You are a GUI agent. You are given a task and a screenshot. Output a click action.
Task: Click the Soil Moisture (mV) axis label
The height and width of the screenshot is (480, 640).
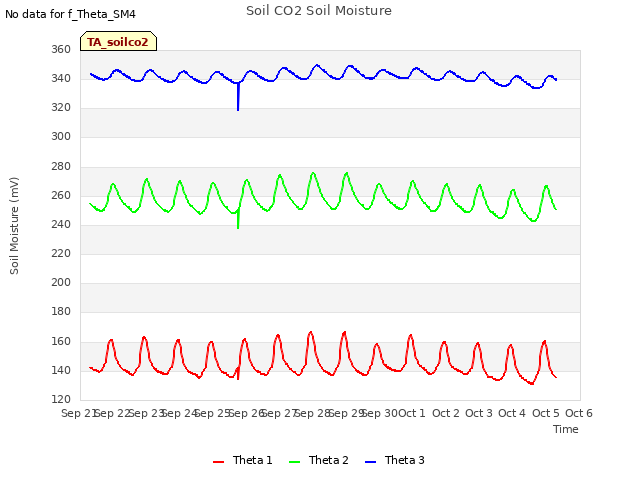(x=14, y=226)
